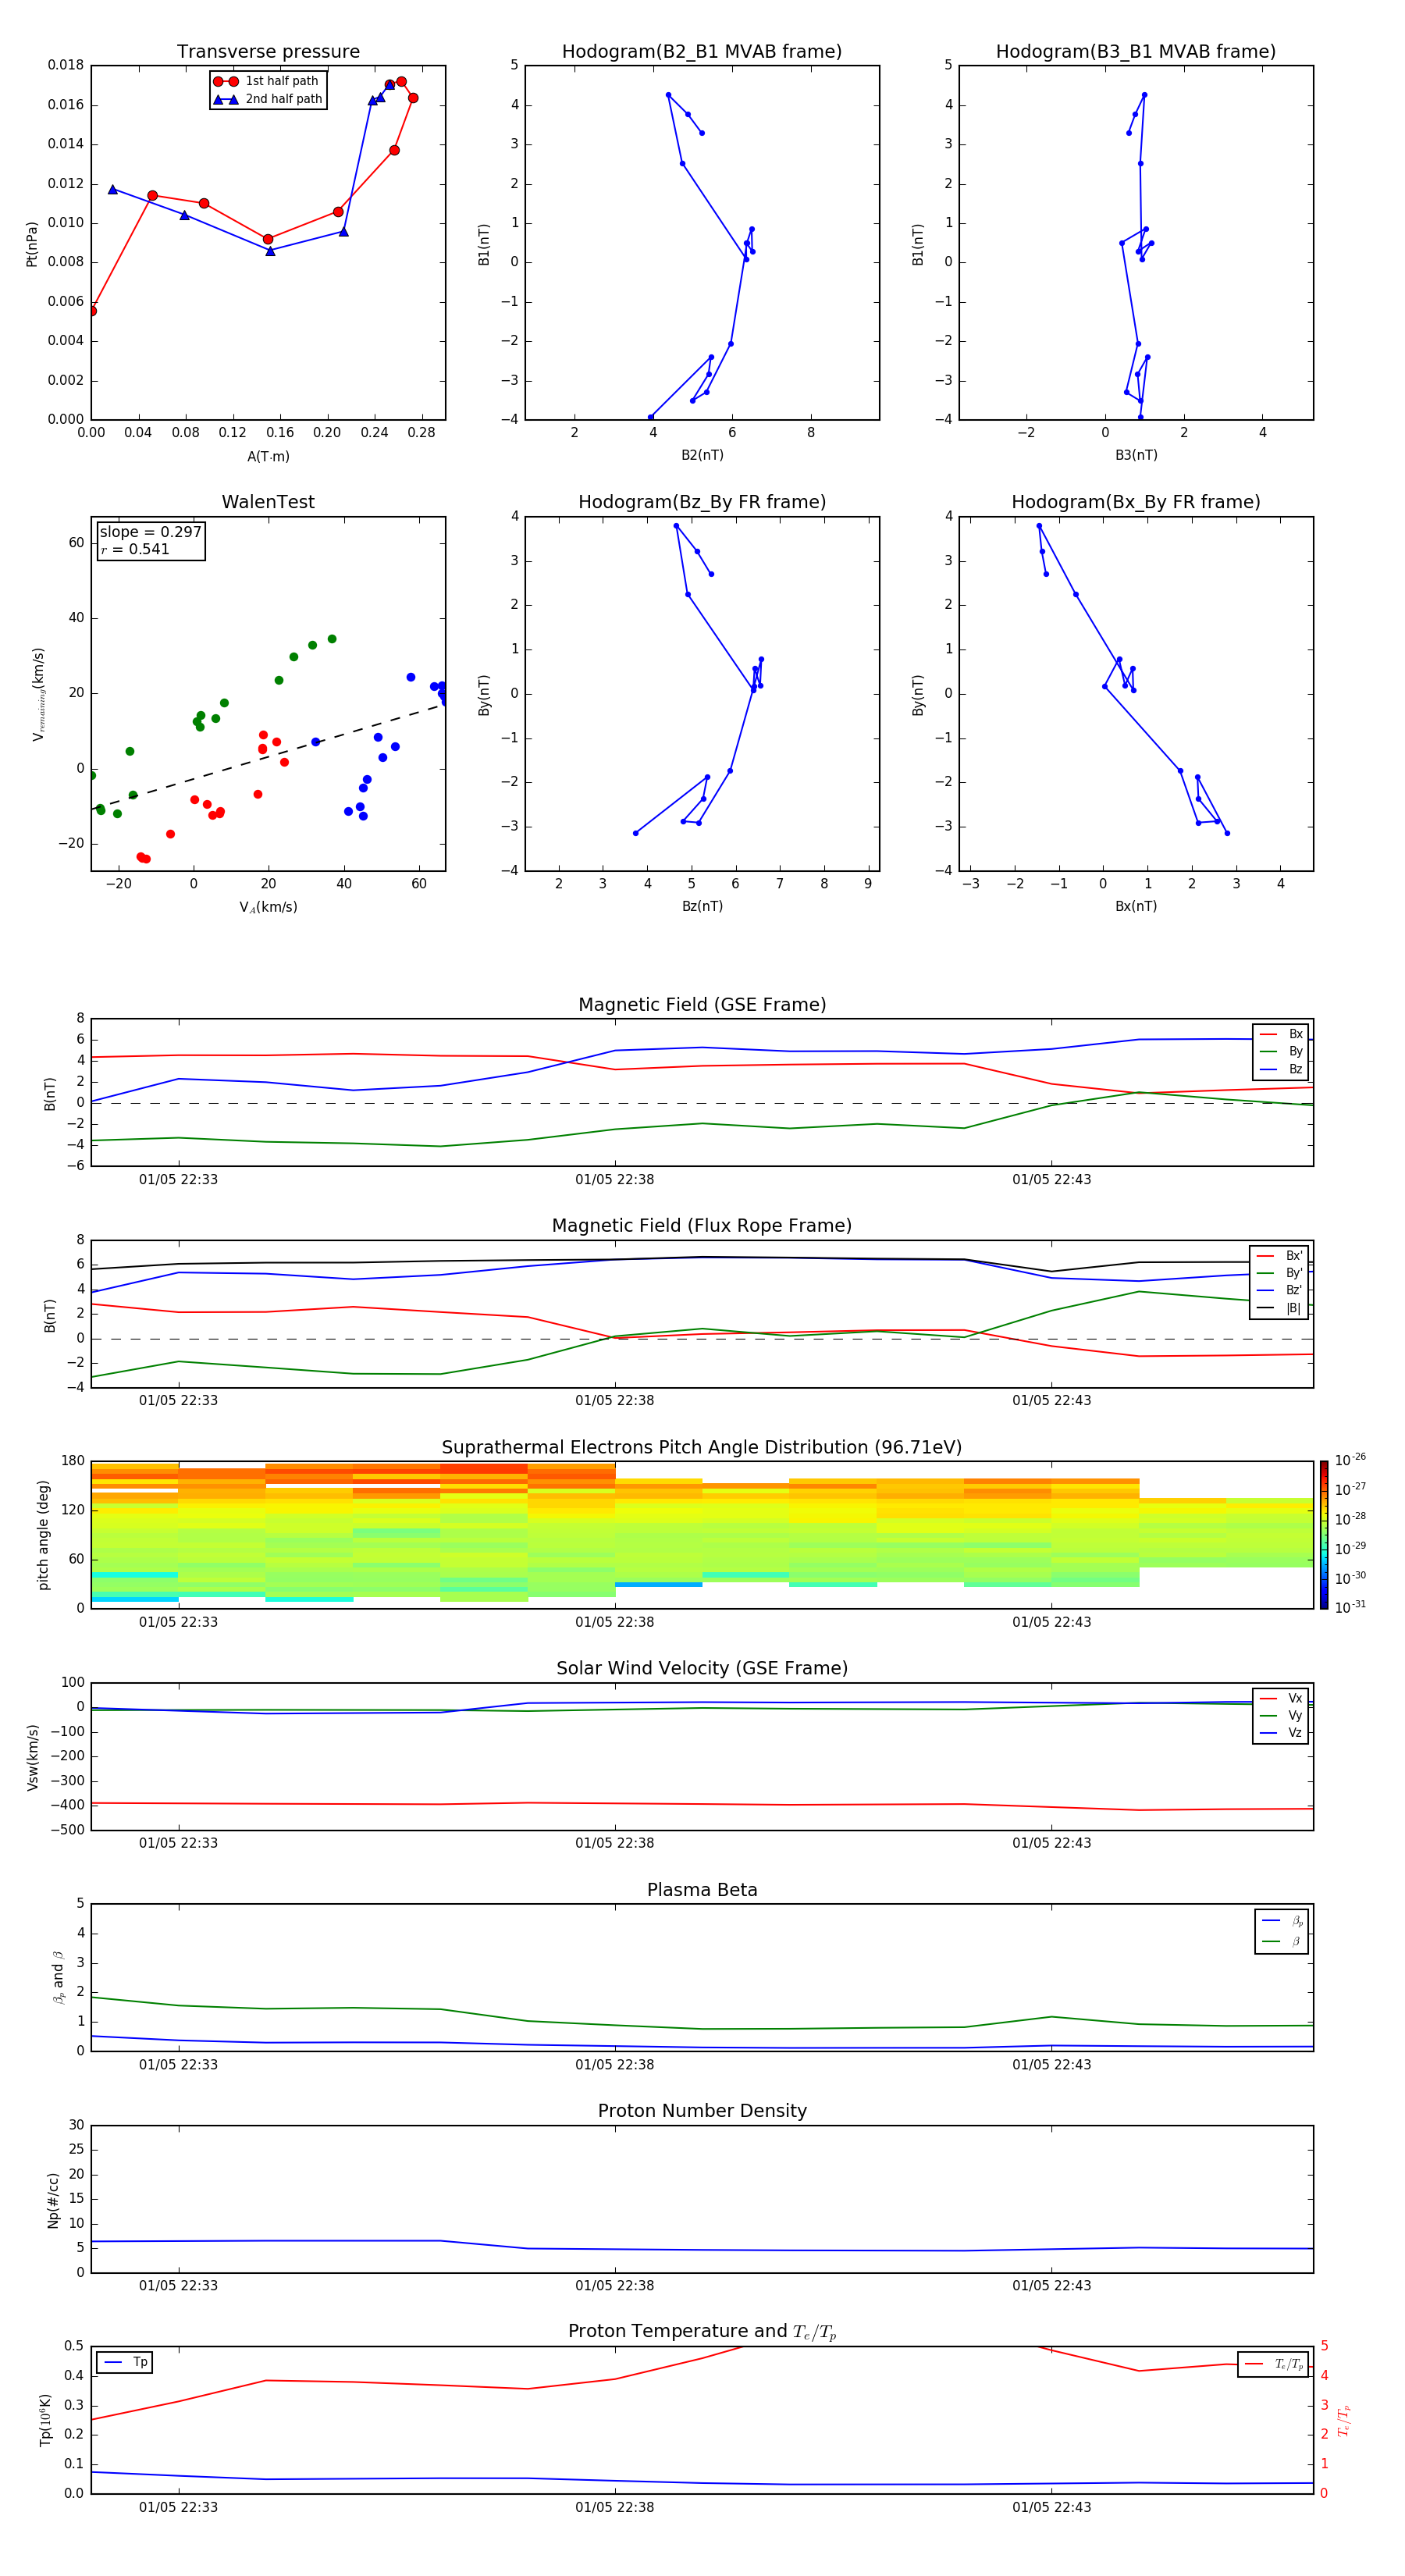Click the 'Bz(nT)' x-axis label

[x=702, y=906]
